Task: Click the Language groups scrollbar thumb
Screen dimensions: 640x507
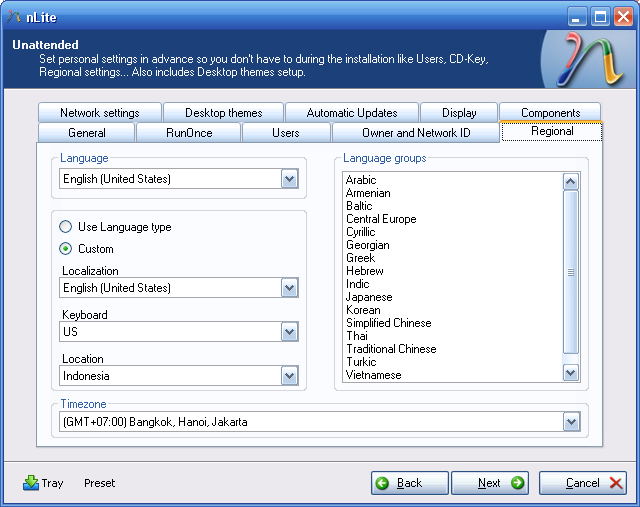Action: tap(571, 272)
